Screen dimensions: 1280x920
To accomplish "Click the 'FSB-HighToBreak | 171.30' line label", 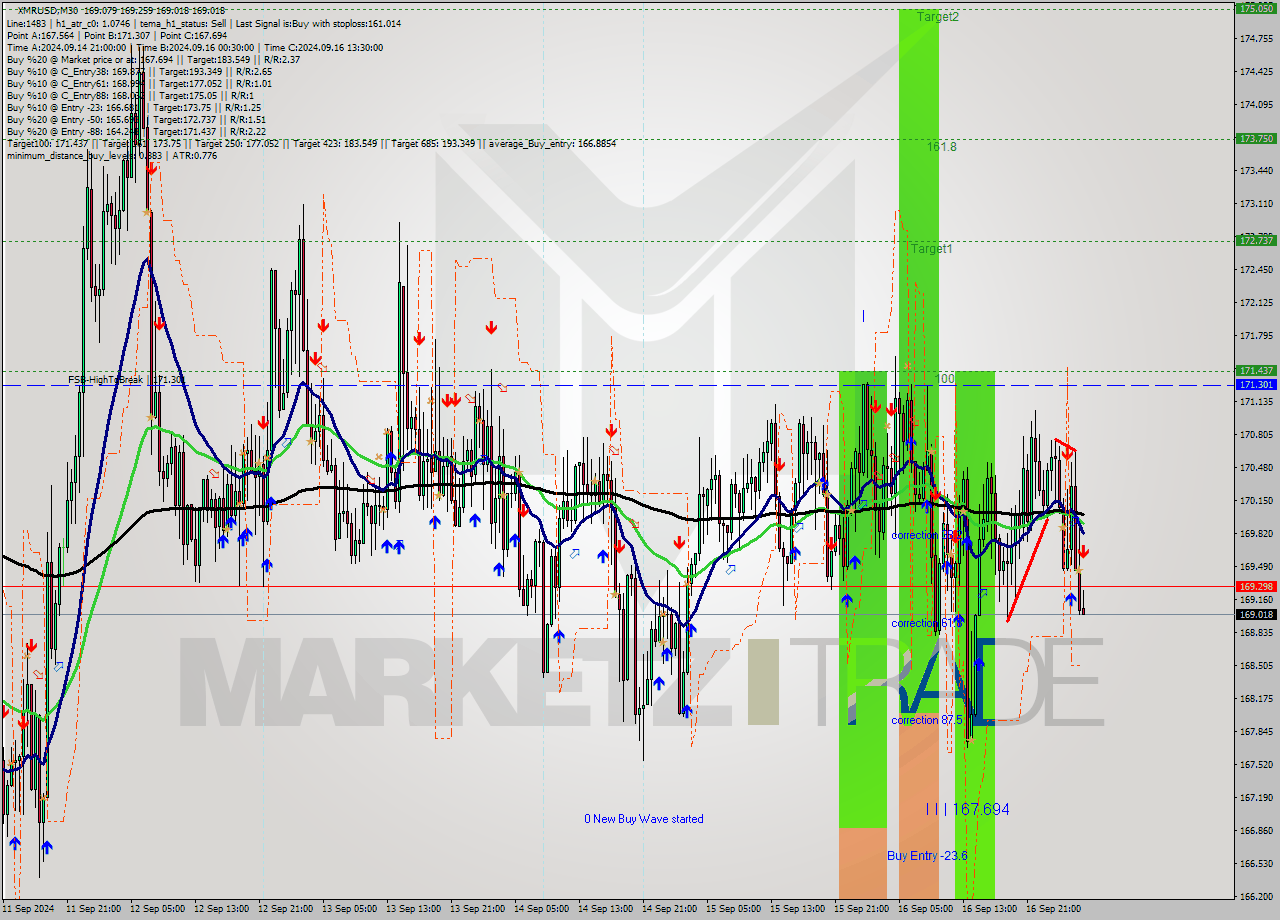I will (x=125, y=380).
